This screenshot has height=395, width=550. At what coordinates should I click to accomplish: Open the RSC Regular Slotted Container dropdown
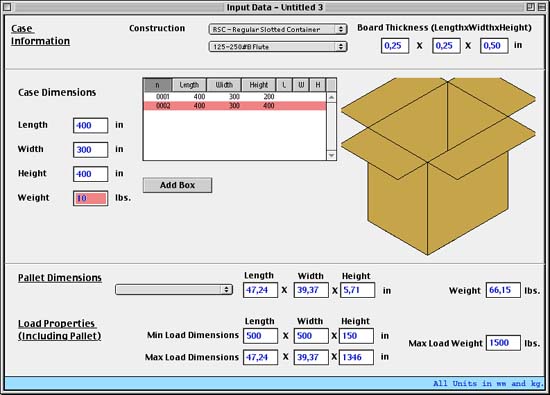click(x=278, y=29)
